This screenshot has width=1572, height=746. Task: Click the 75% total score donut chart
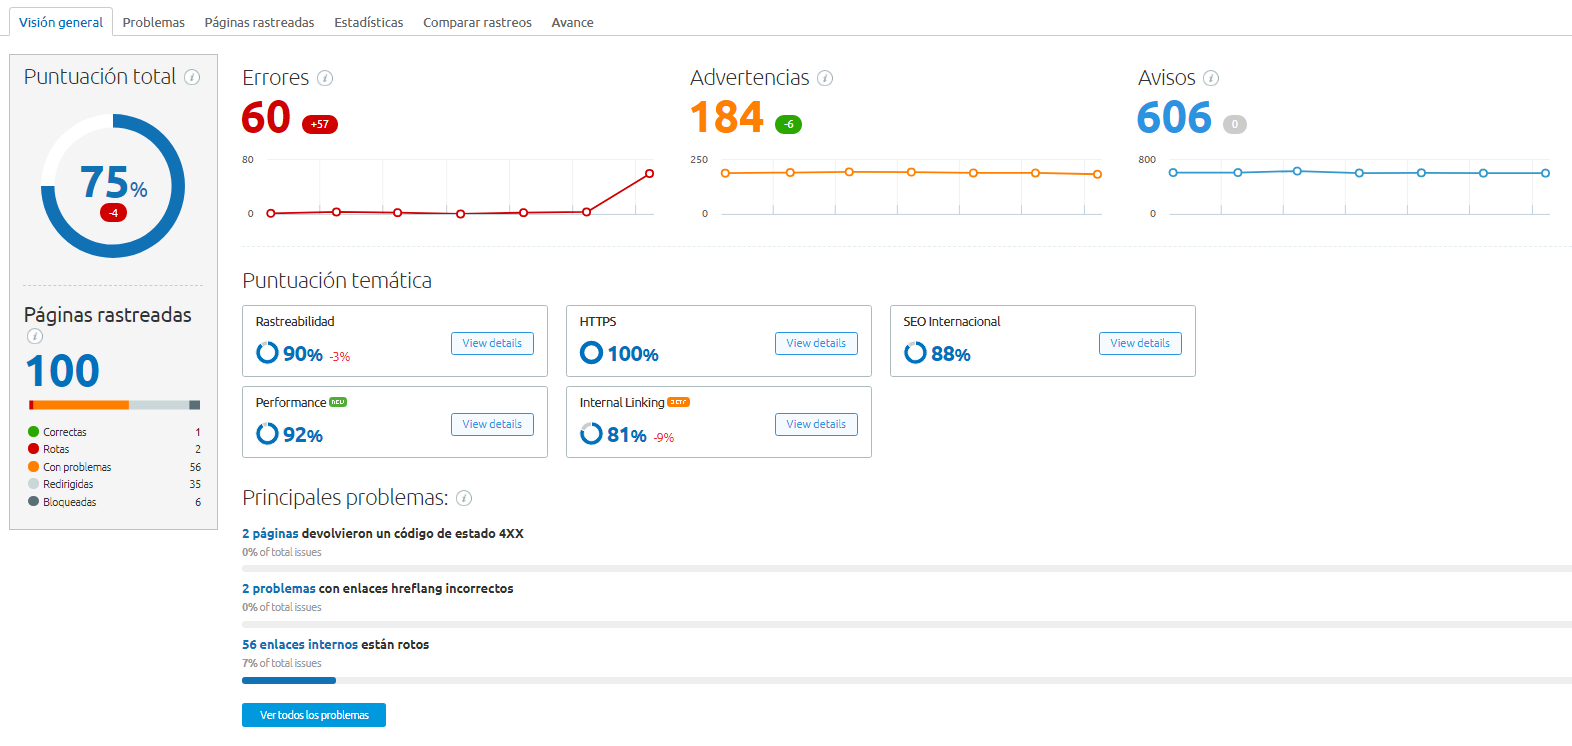click(113, 186)
